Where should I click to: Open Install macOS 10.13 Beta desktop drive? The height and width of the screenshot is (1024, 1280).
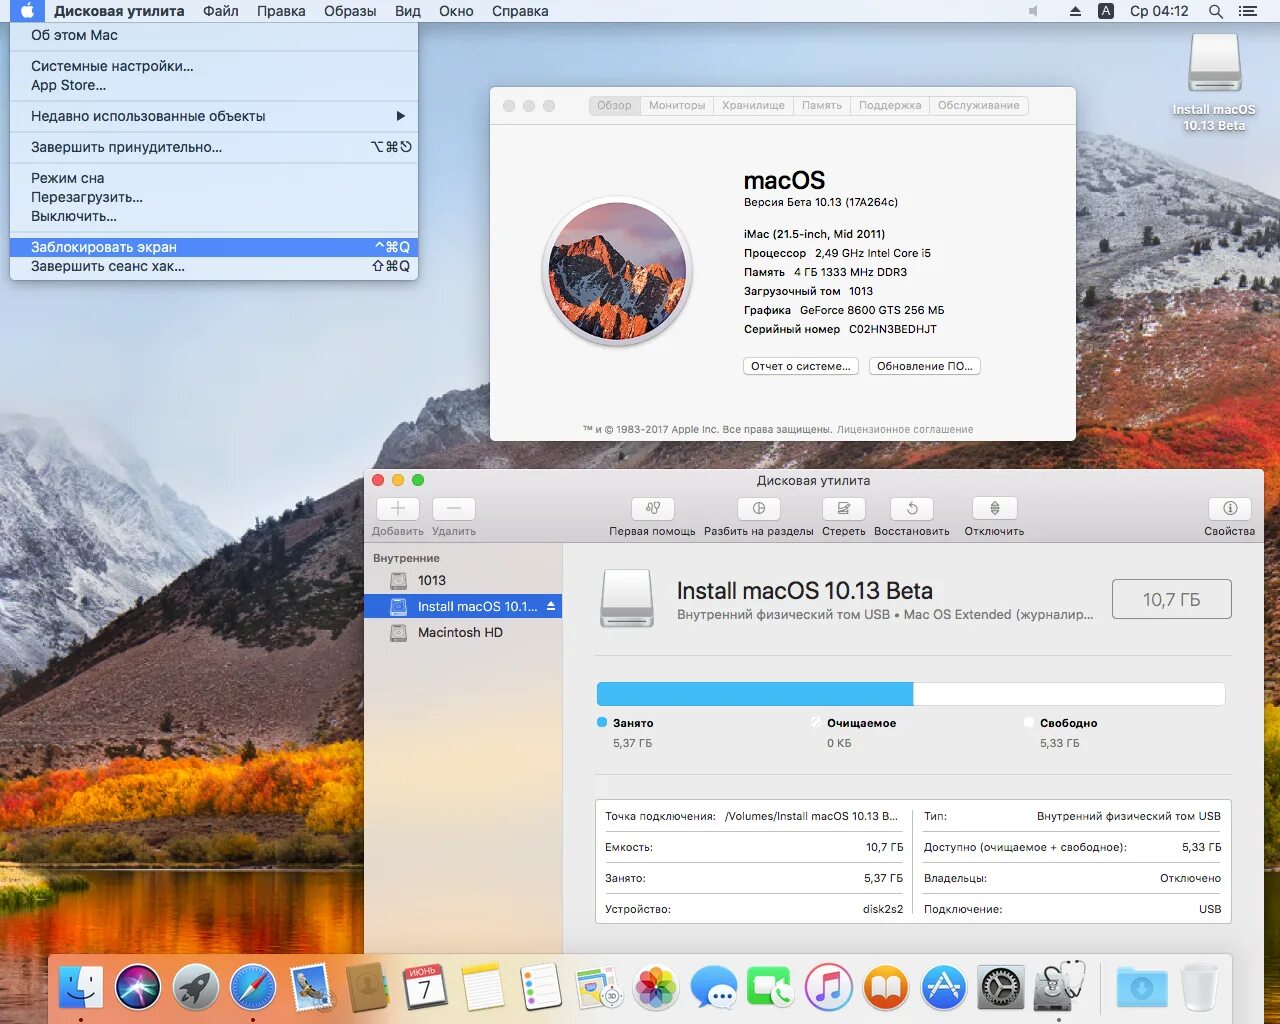coord(1214,63)
